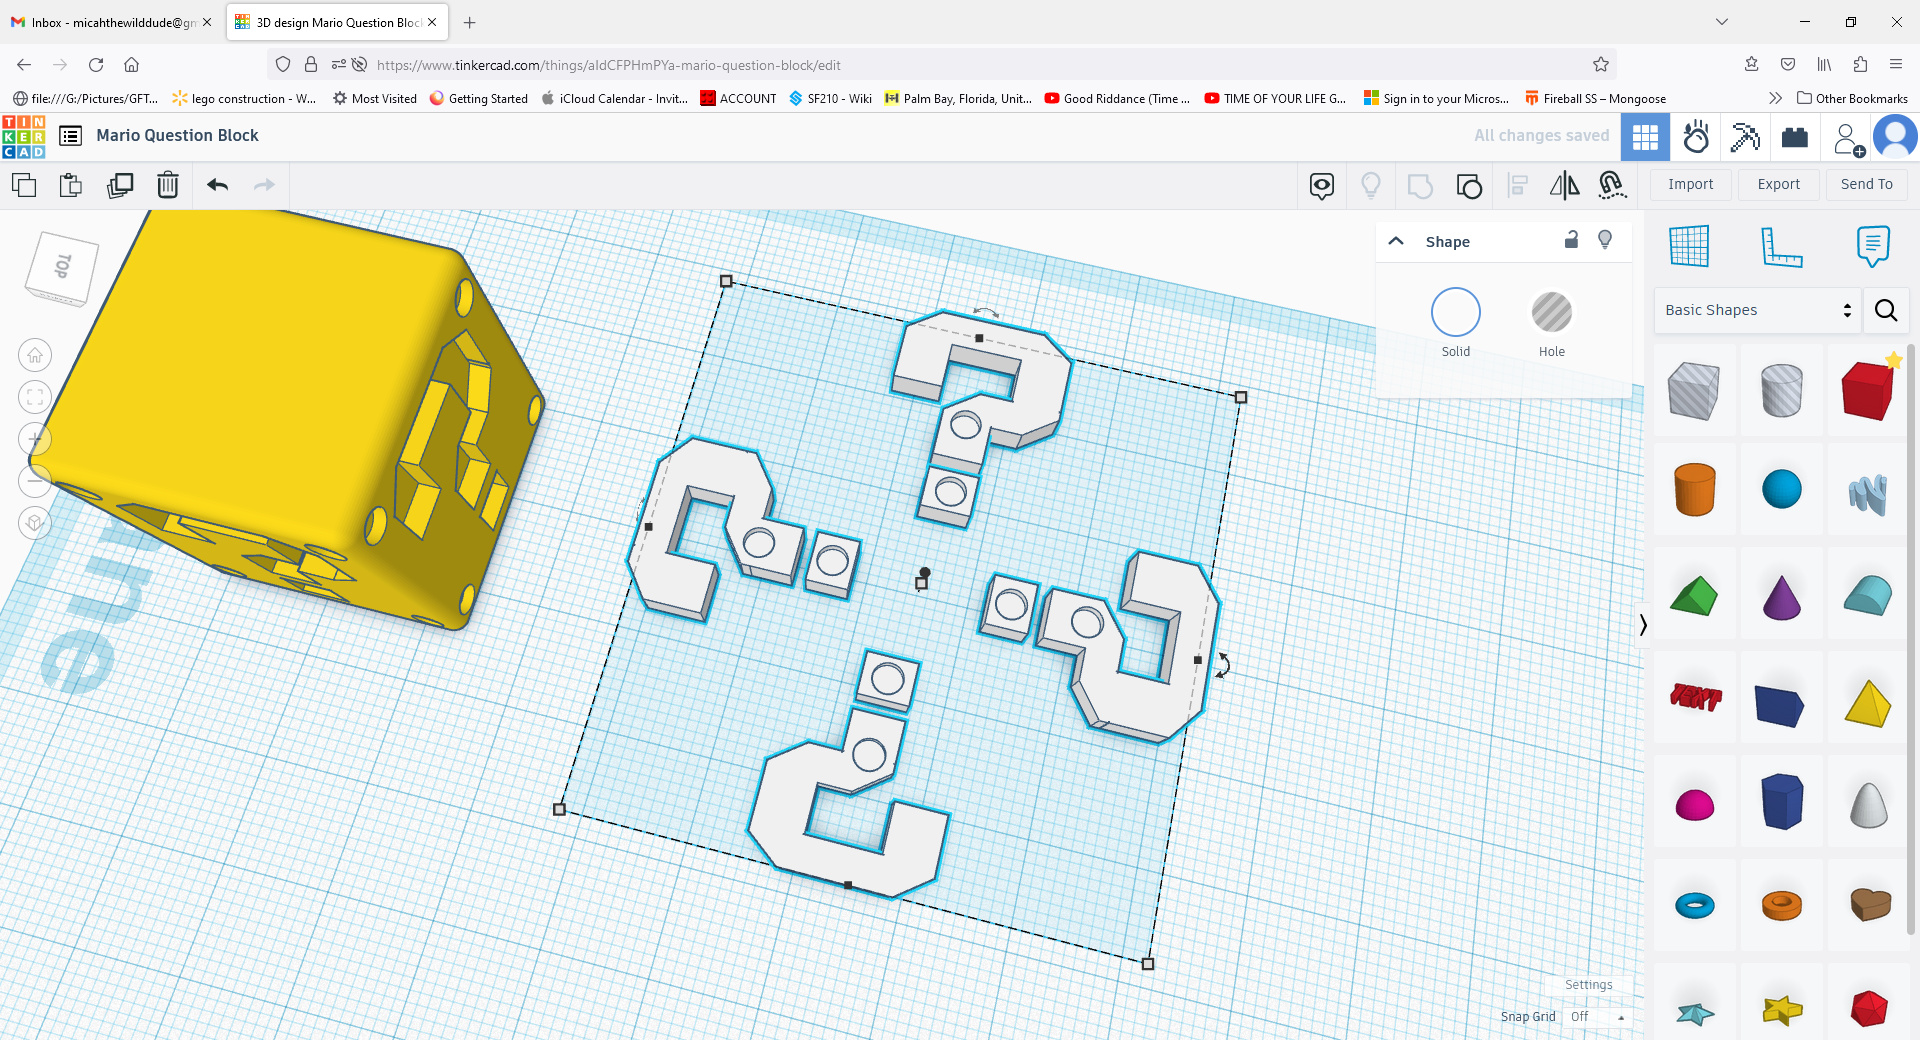Image resolution: width=1920 pixels, height=1040 pixels.
Task: Open Other Bookmarks folder
Action: (x=1852, y=98)
